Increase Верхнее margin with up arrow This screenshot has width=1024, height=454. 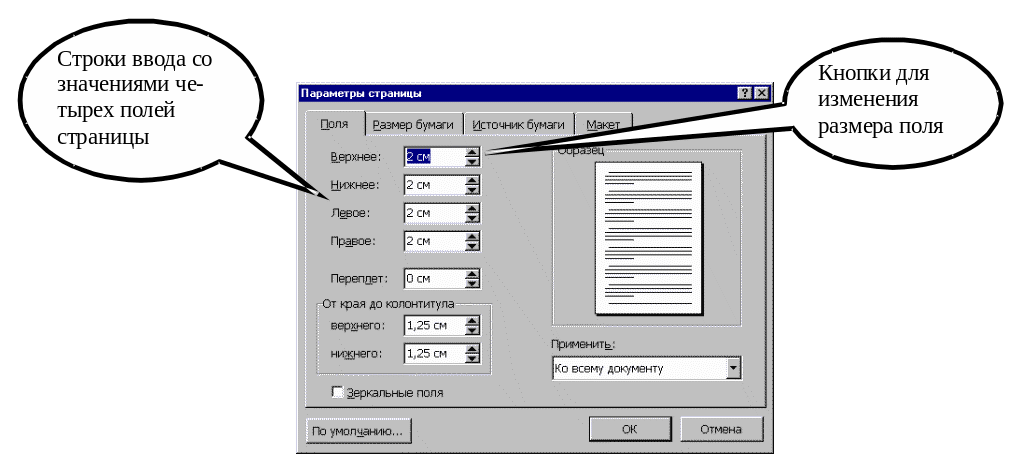pyautogui.click(x=473, y=153)
